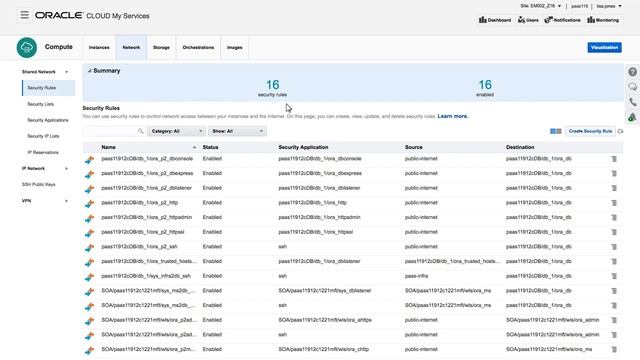This screenshot has height=360, width=640.
Task: Click the 16 security rules count
Action: (x=272, y=85)
